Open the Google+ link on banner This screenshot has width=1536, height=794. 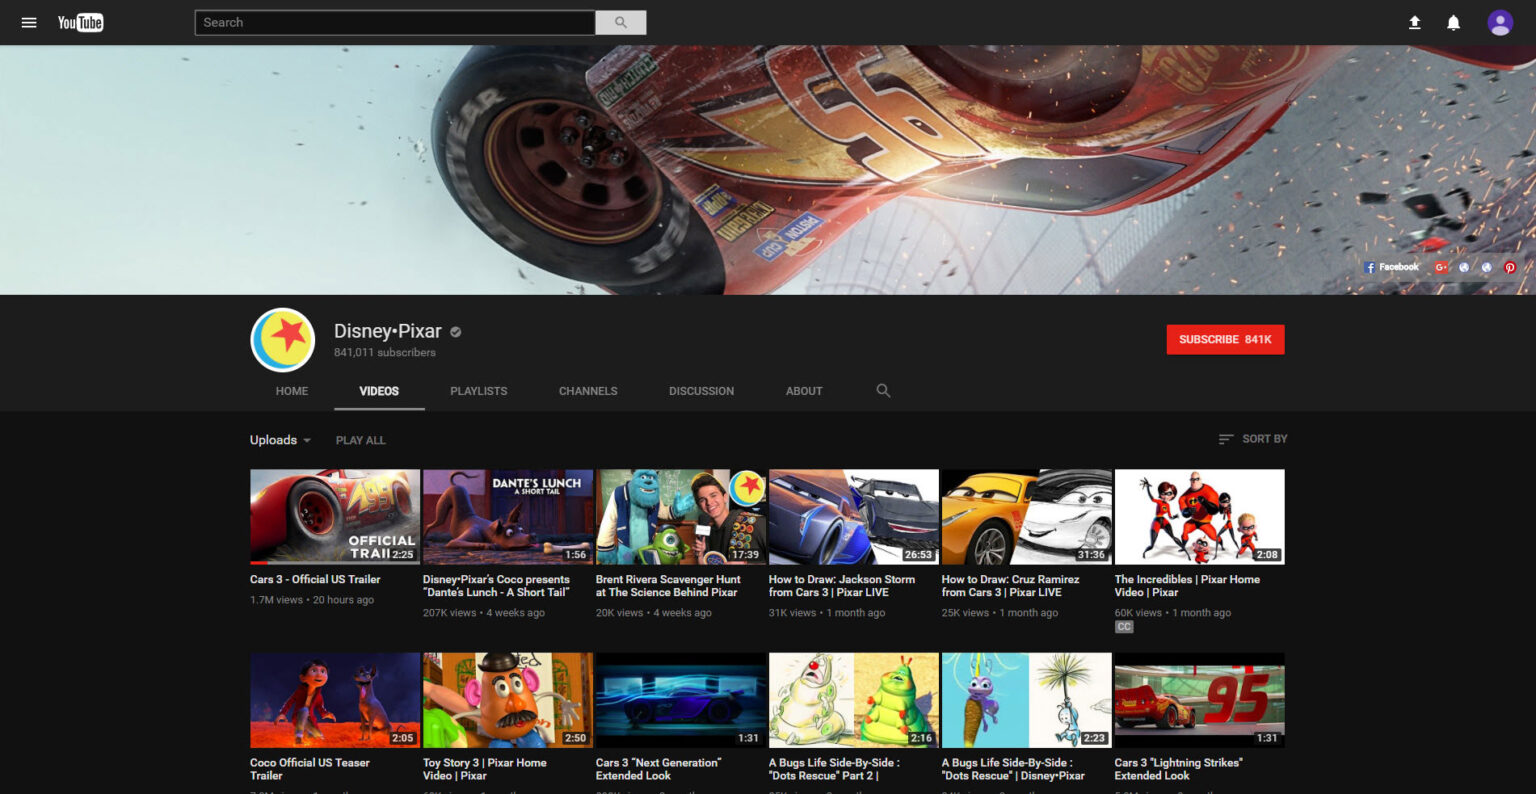pyautogui.click(x=1441, y=267)
